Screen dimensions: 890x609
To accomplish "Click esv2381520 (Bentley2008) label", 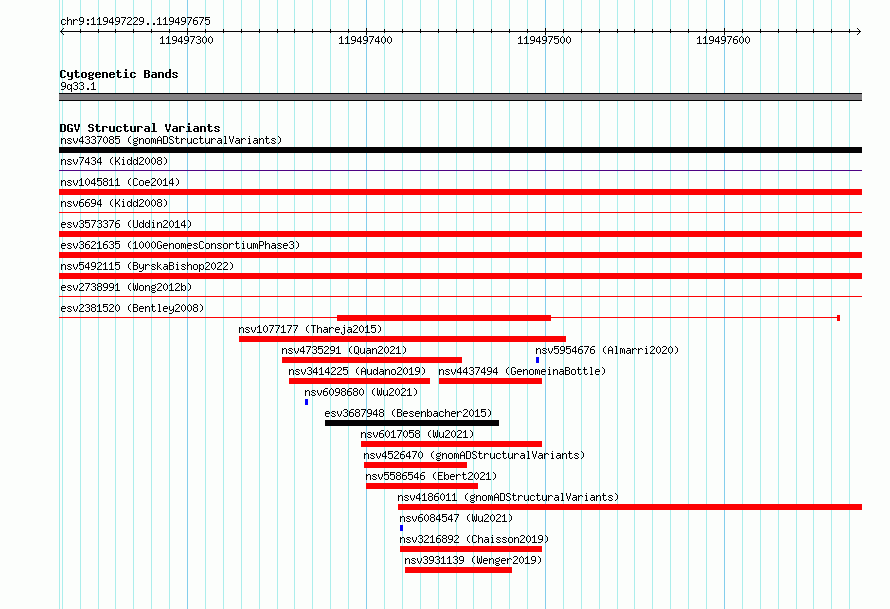I will point(132,308).
